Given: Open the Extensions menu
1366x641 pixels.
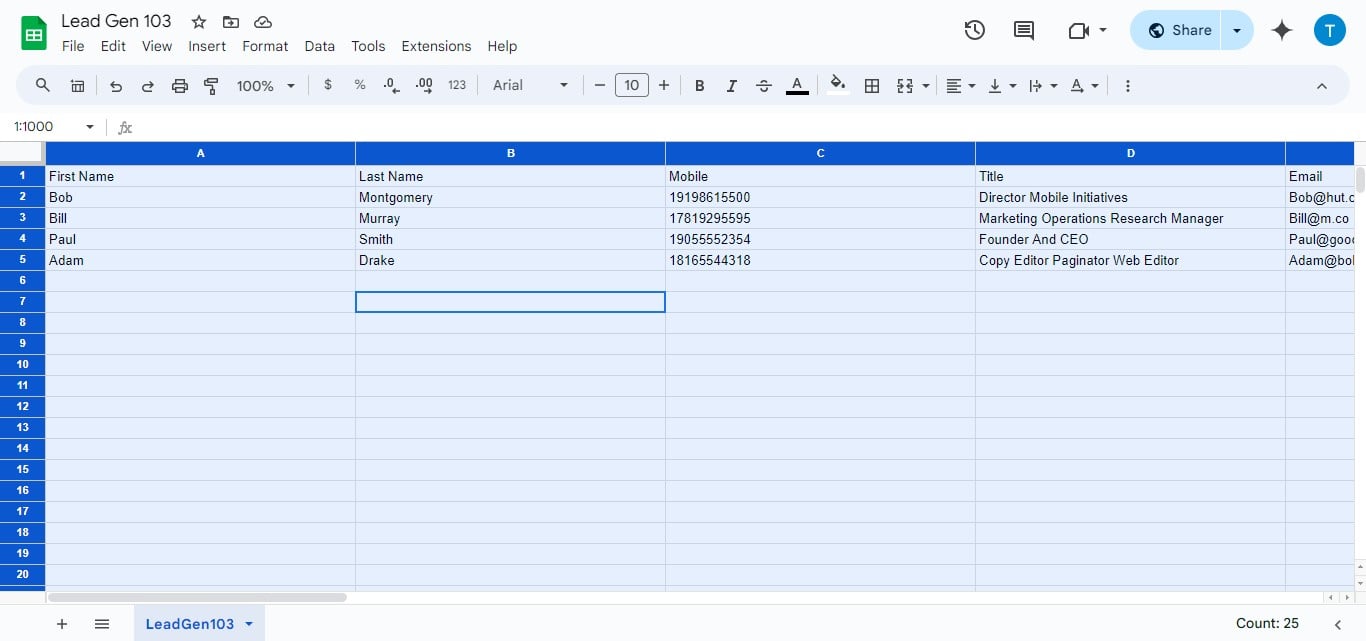Looking at the screenshot, I should click(435, 46).
